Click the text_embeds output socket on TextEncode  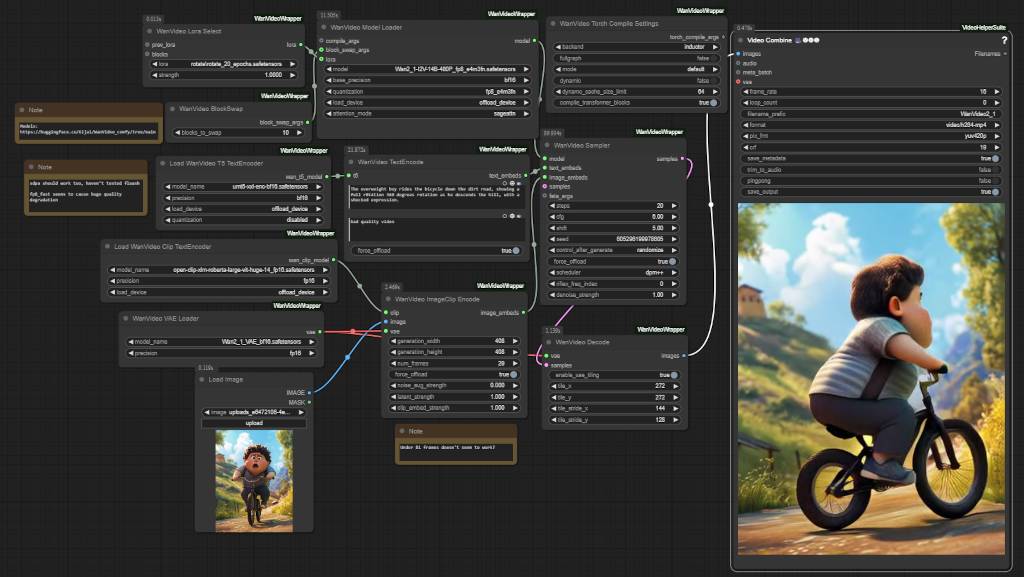click(x=526, y=176)
